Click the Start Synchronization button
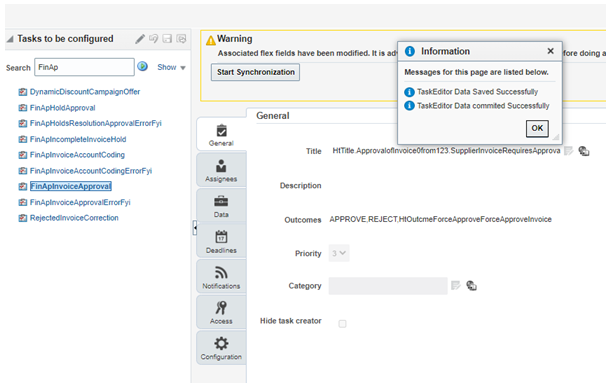This screenshot has height=392, width=614. [x=256, y=72]
